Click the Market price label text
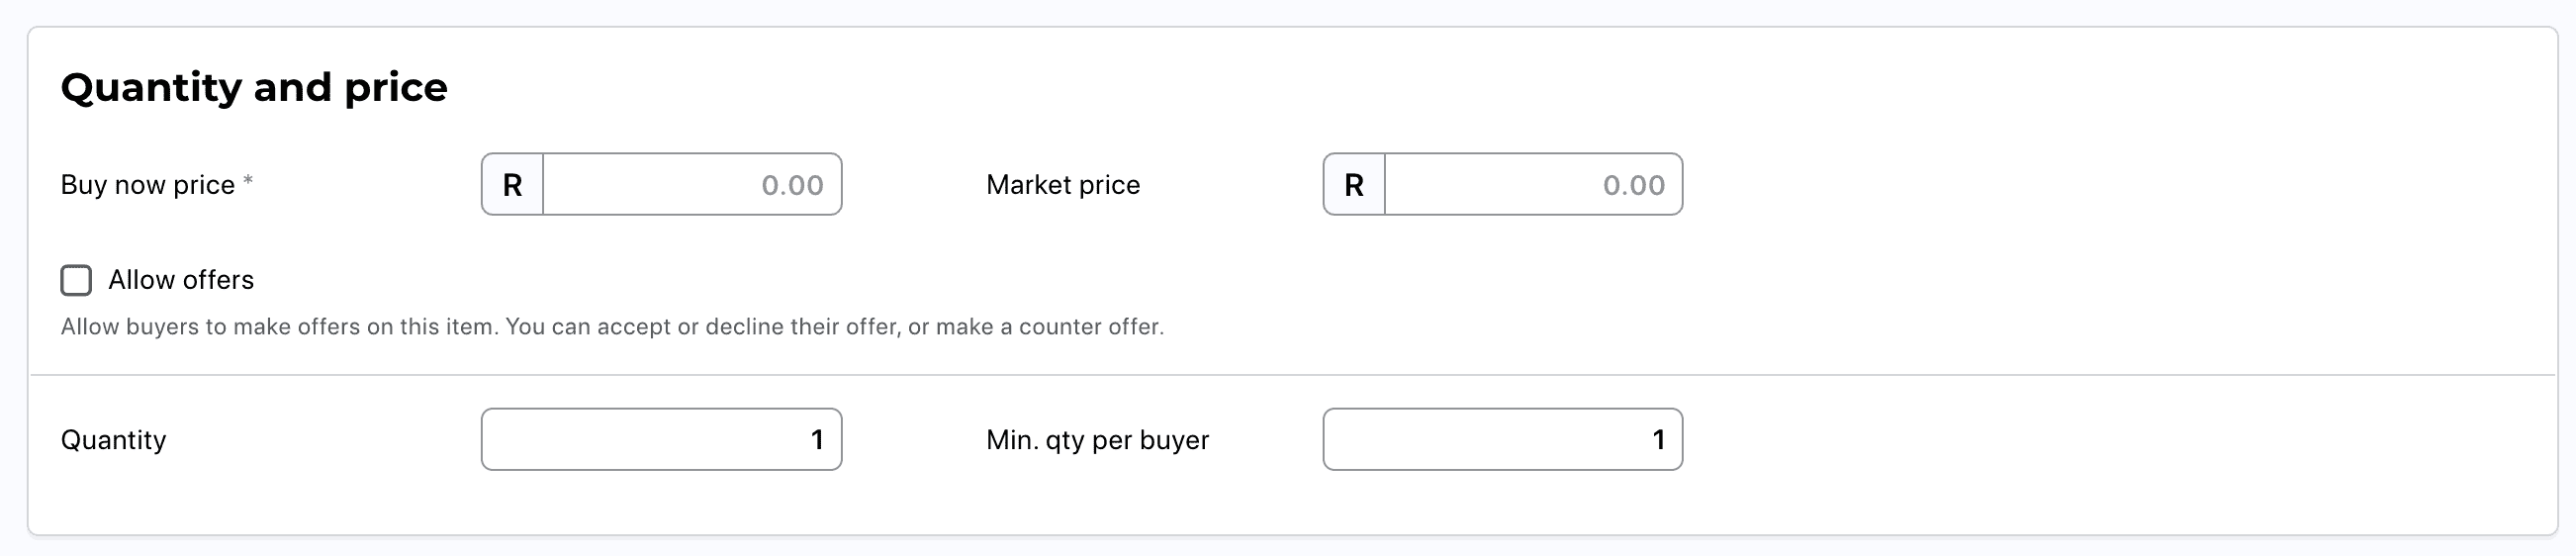This screenshot has height=556, width=2576. (x=1062, y=185)
